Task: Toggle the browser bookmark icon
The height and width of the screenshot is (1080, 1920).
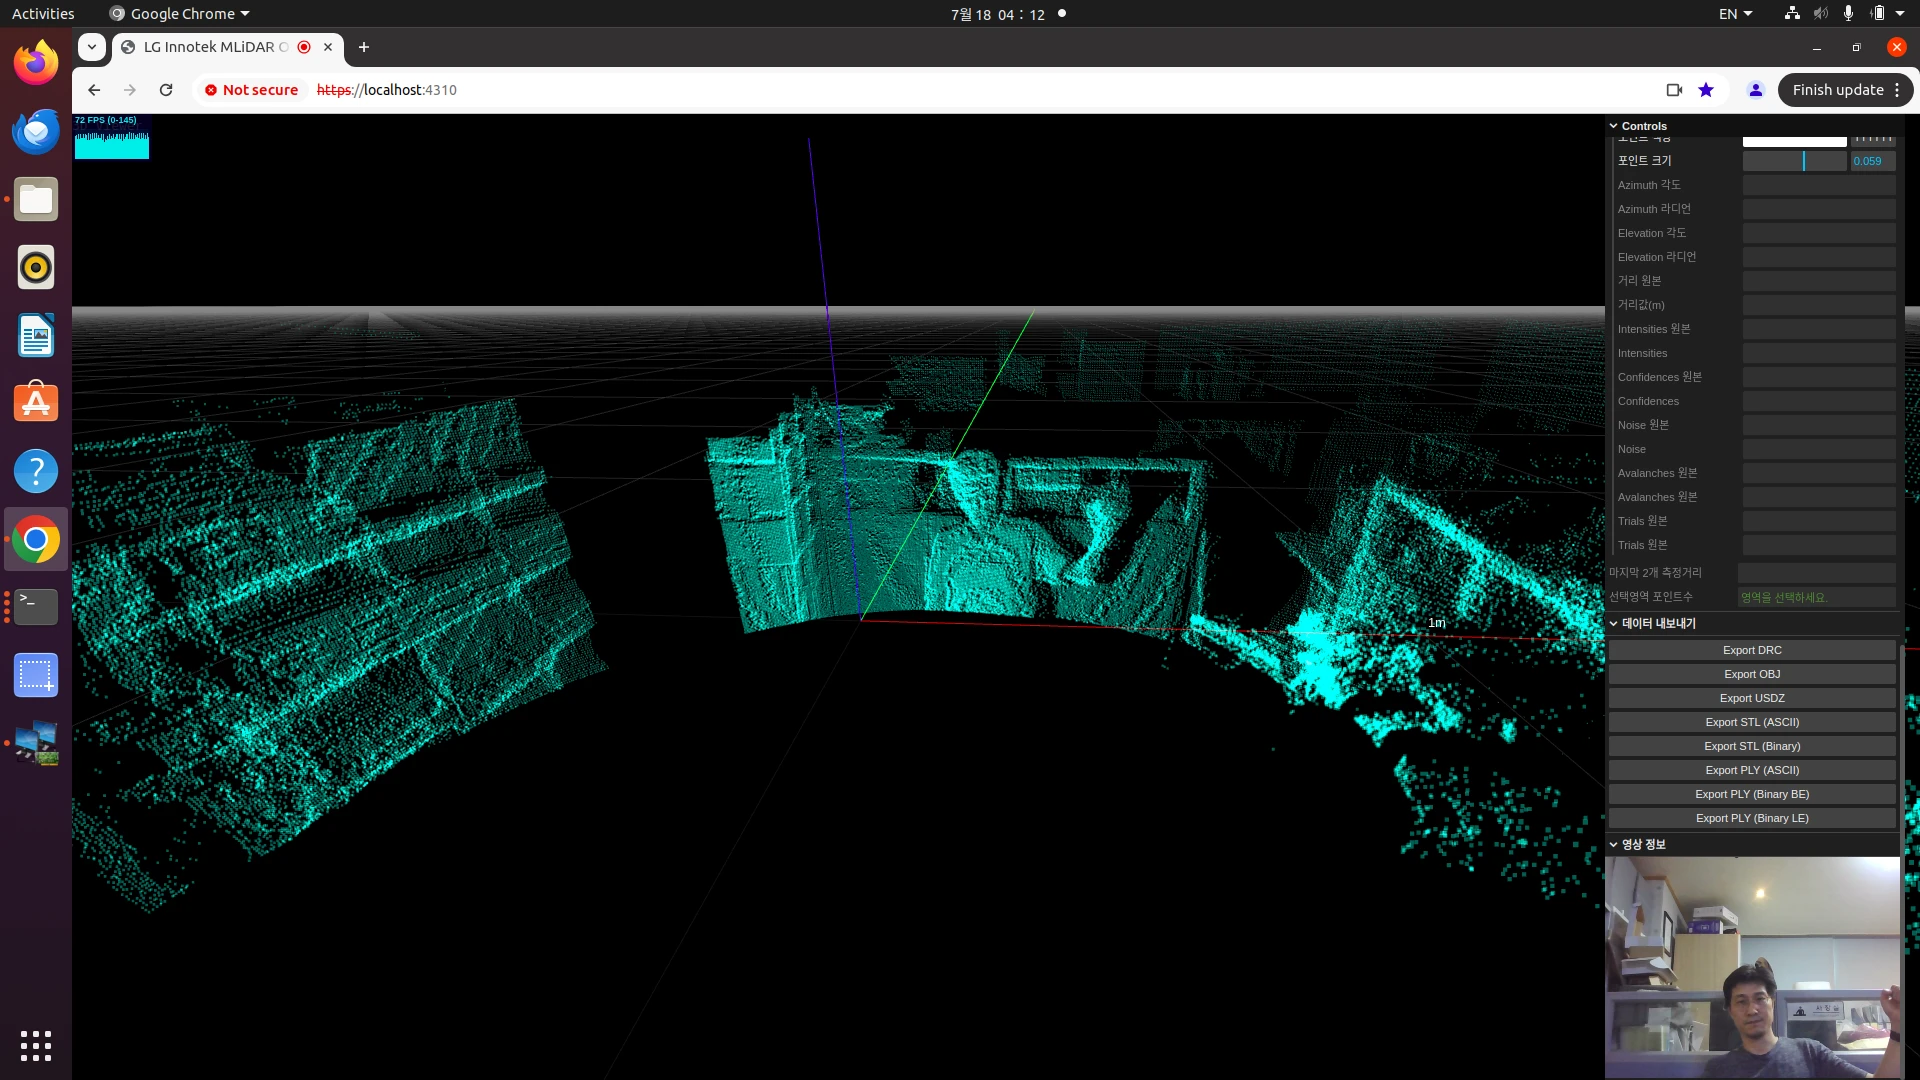Action: (1706, 90)
